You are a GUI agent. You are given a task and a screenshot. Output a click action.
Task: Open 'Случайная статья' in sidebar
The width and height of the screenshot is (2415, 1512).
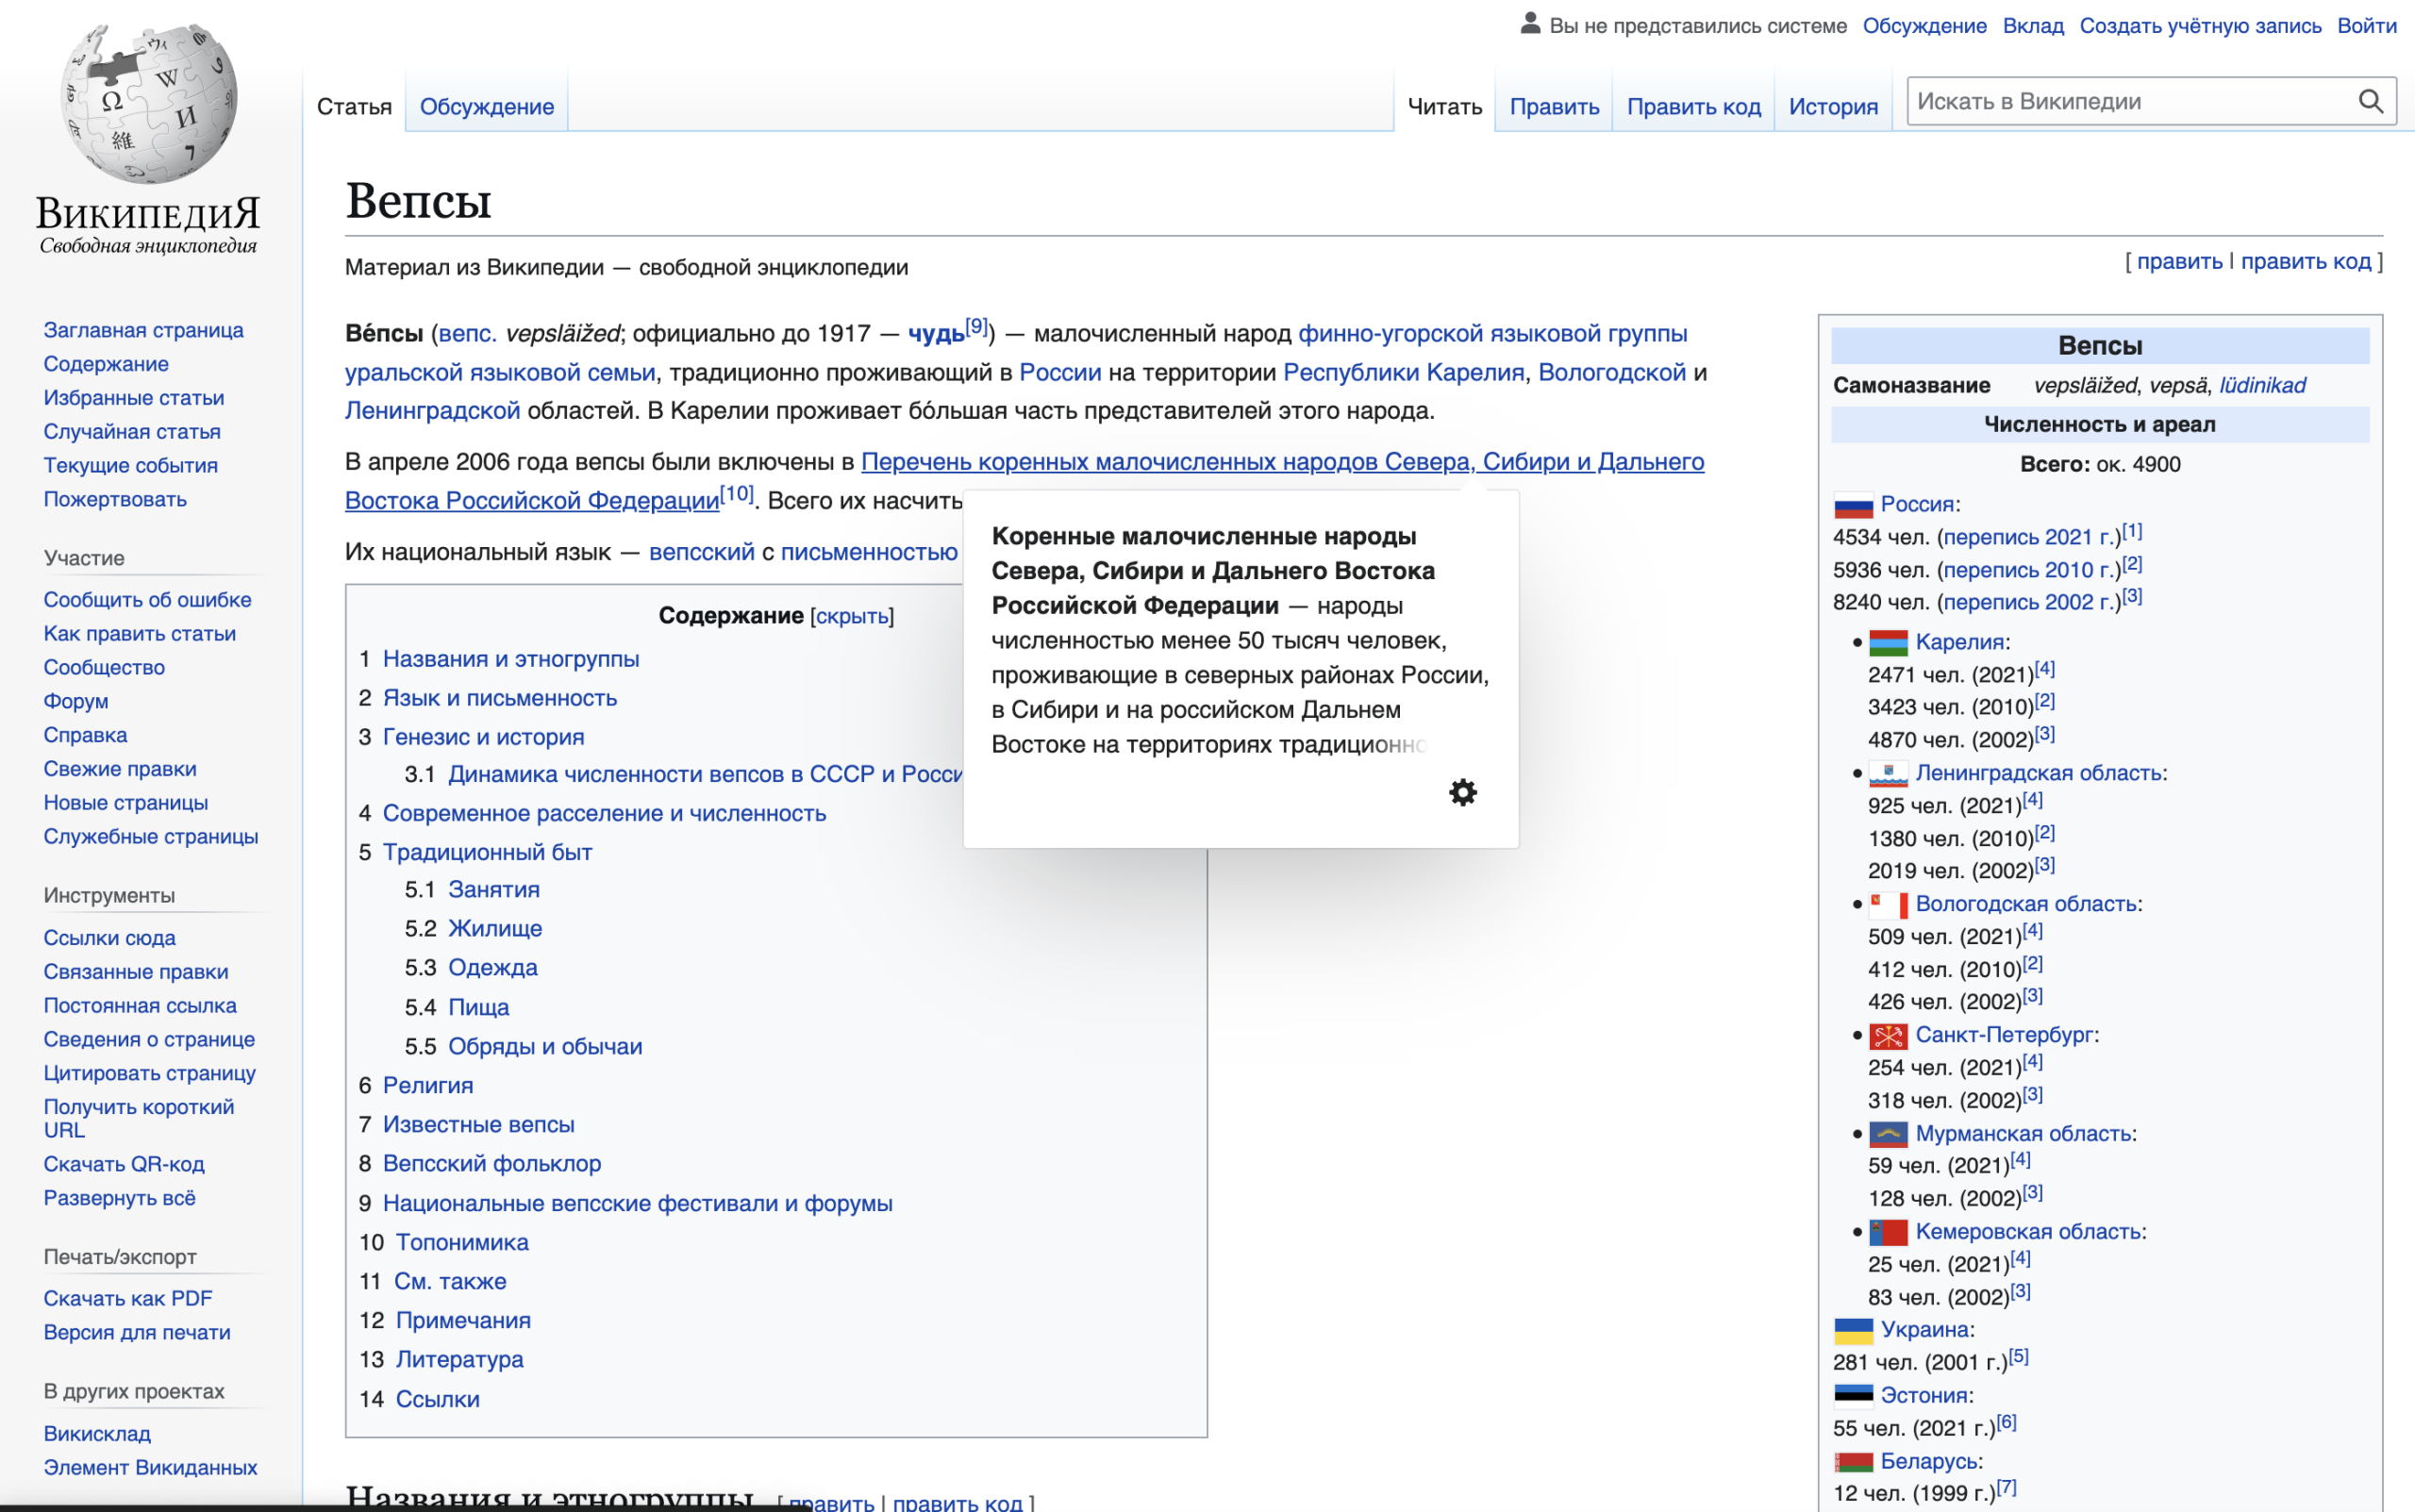pos(132,431)
